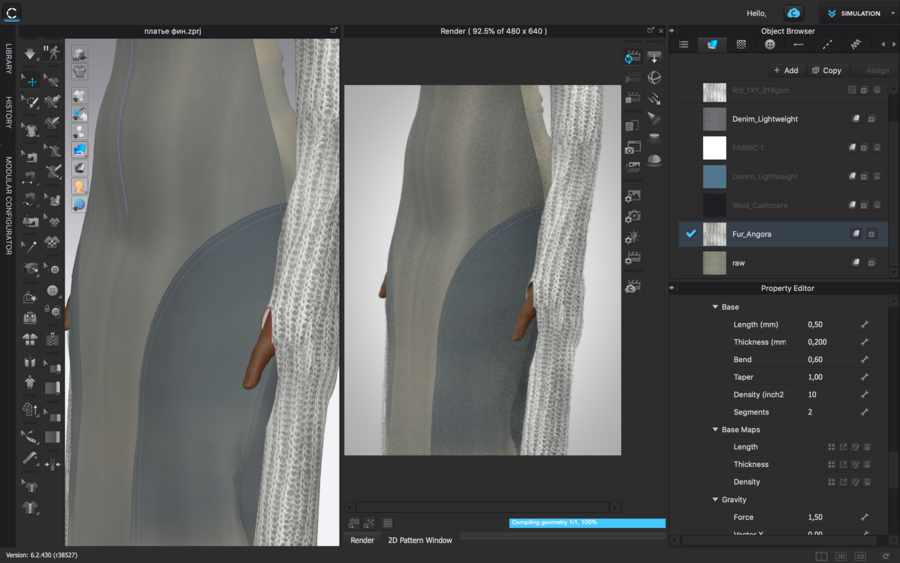Open the Button tab in Object Browser
Screen dimensions: 900x563
coord(770,45)
